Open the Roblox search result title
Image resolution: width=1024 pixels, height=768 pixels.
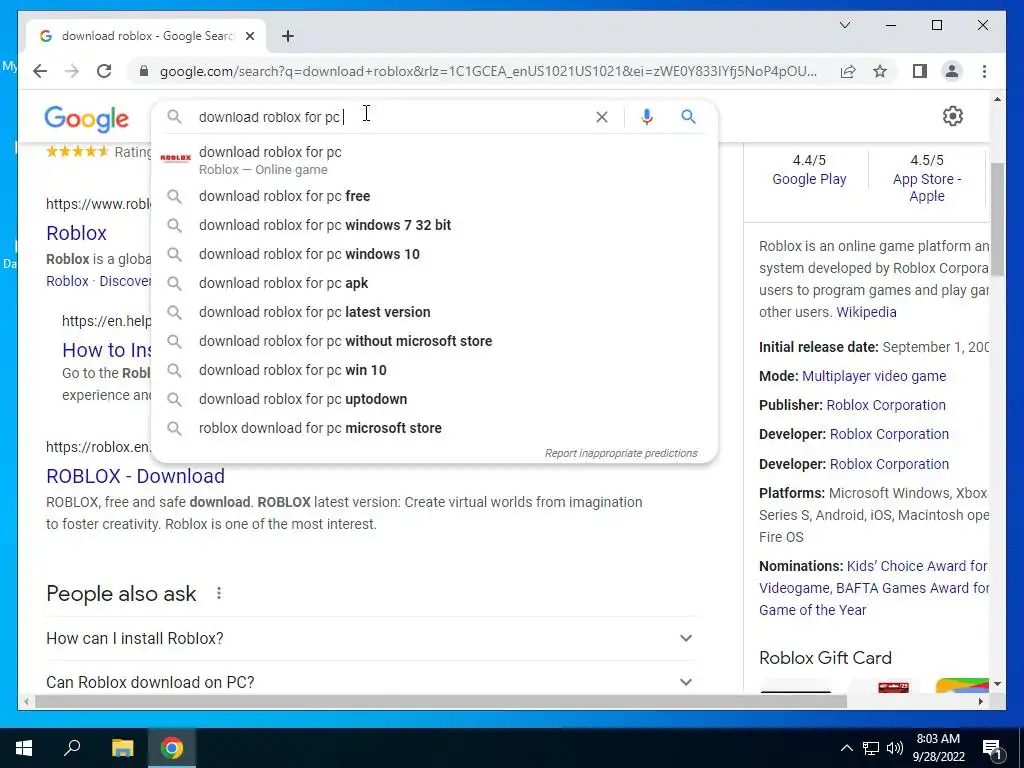point(76,233)
